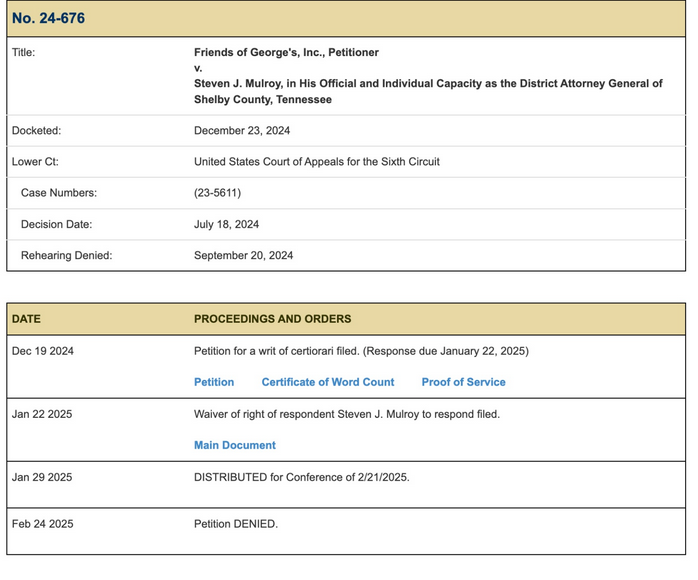Select the Friends of George's, Inc., Petitioner text
Screen dimensions: 698x580
click(x=286, y=53)
